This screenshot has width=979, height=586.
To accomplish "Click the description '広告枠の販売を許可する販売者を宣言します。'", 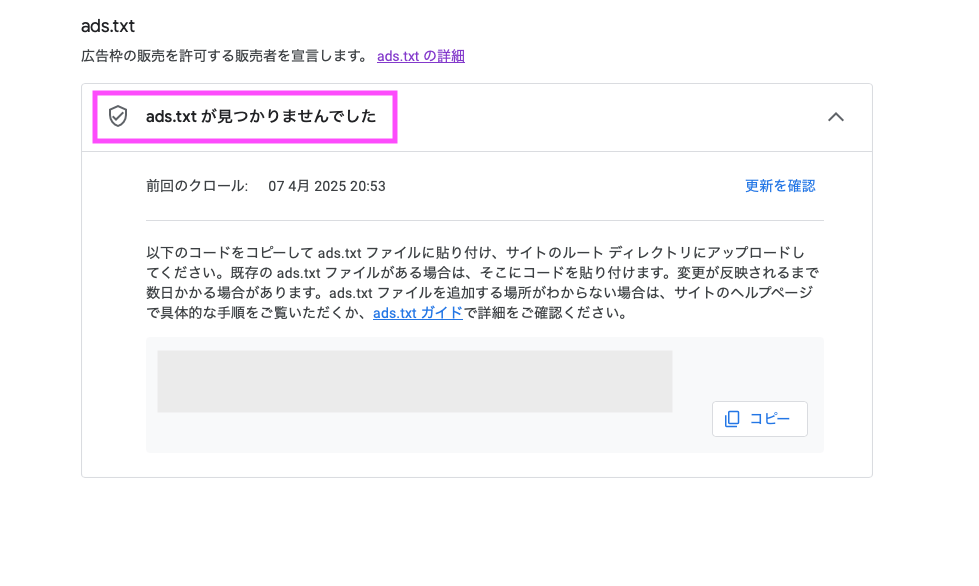I will click(227, 56).
